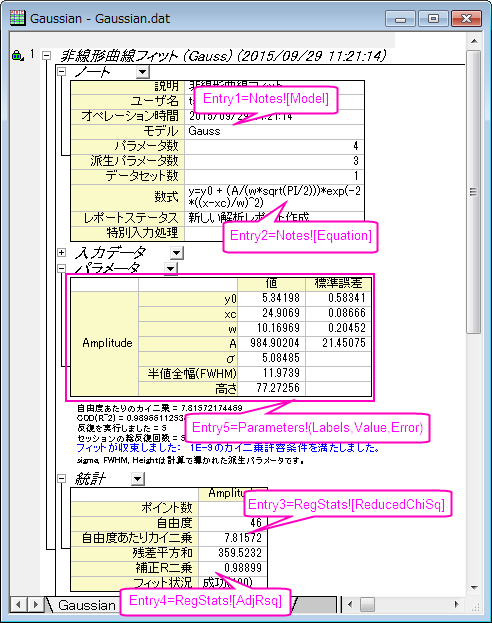Screen dimensions: 492x623
Task: Click the オペレーション時間 row label
Action: (x=128, y=116)
